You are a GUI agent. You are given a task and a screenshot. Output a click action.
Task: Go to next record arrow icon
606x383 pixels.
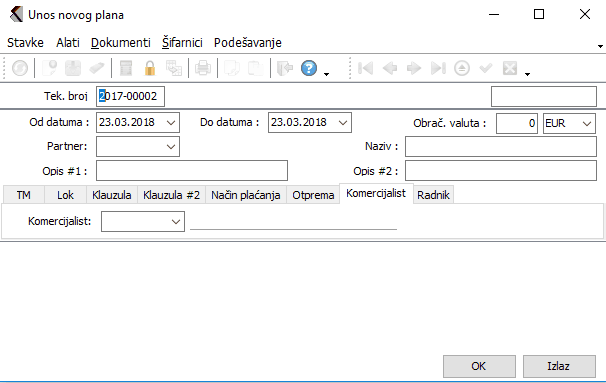point(414,68)
